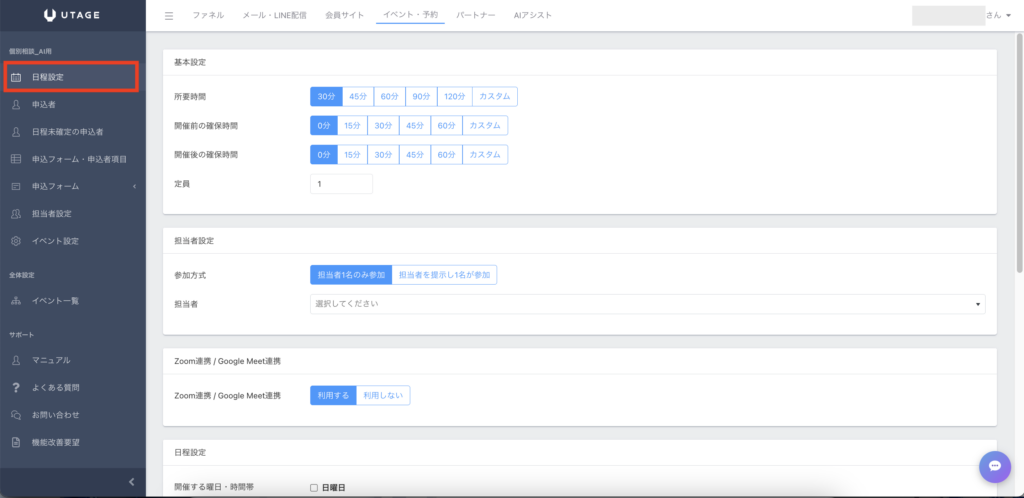This screenshot has height=498, width=1024.
Task: Click the document icon beside 機能改善要望
Action: point(16,443)
